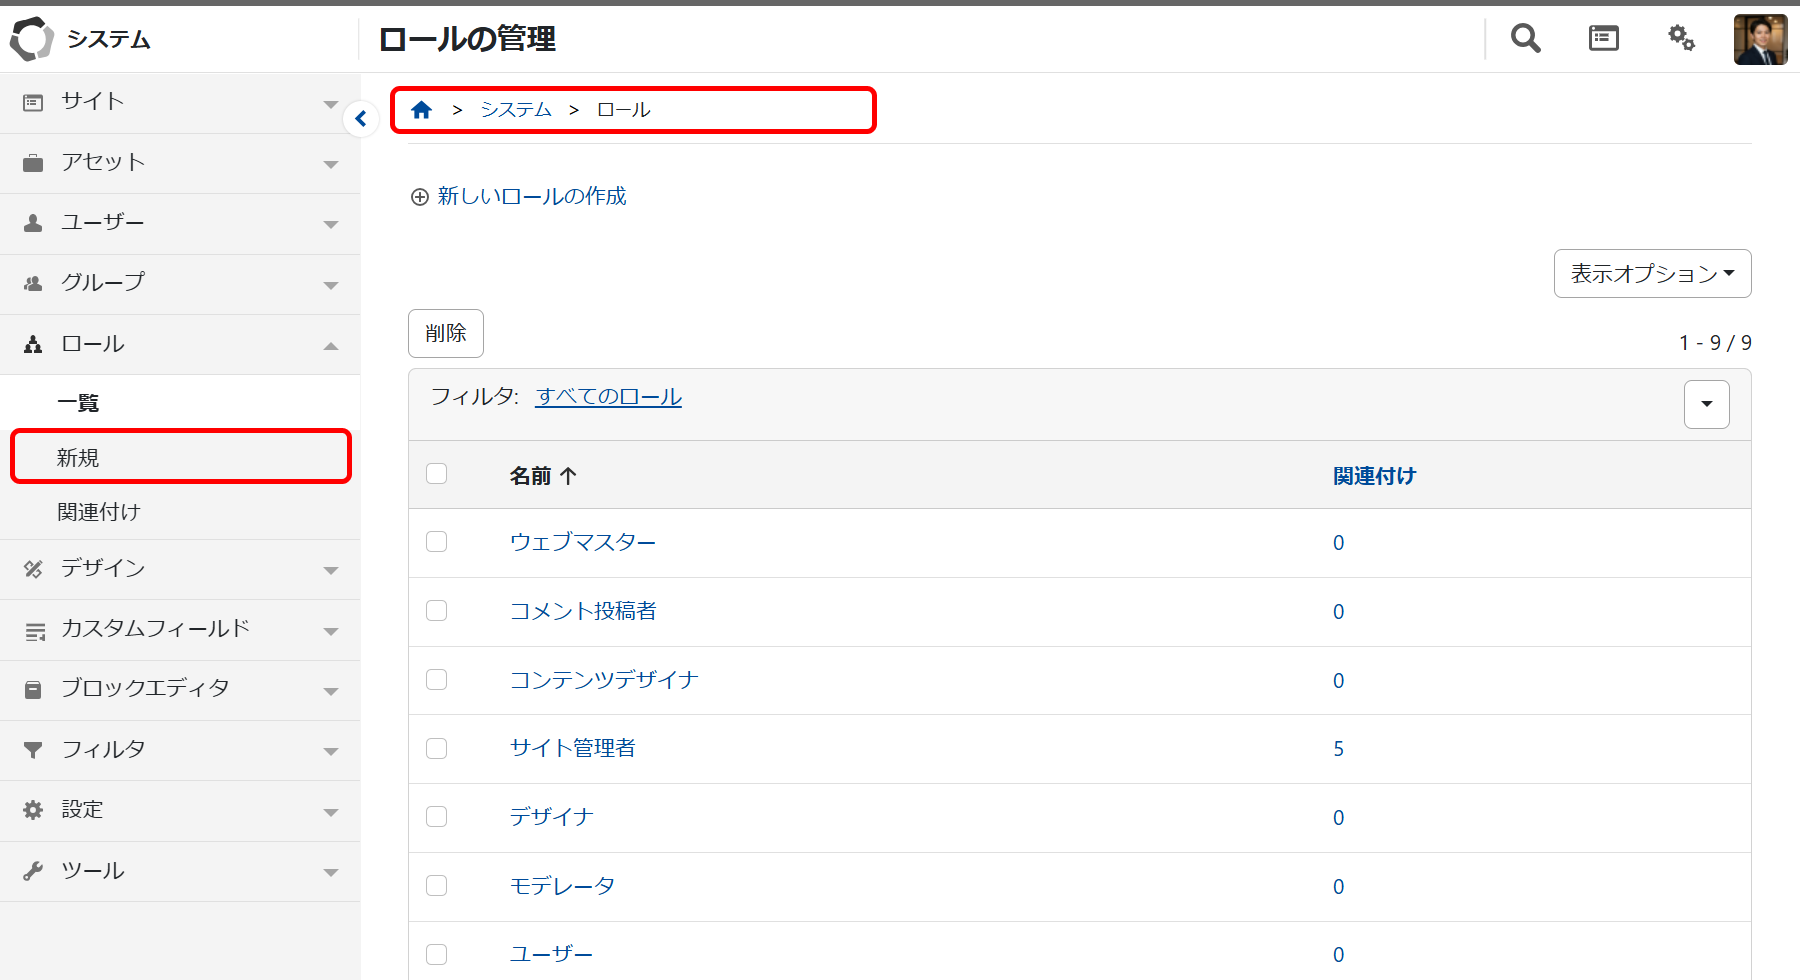Expand the filter dropdown arrow button
Viewport: 1800px width, 980px height.
(x=1706, y=404)
